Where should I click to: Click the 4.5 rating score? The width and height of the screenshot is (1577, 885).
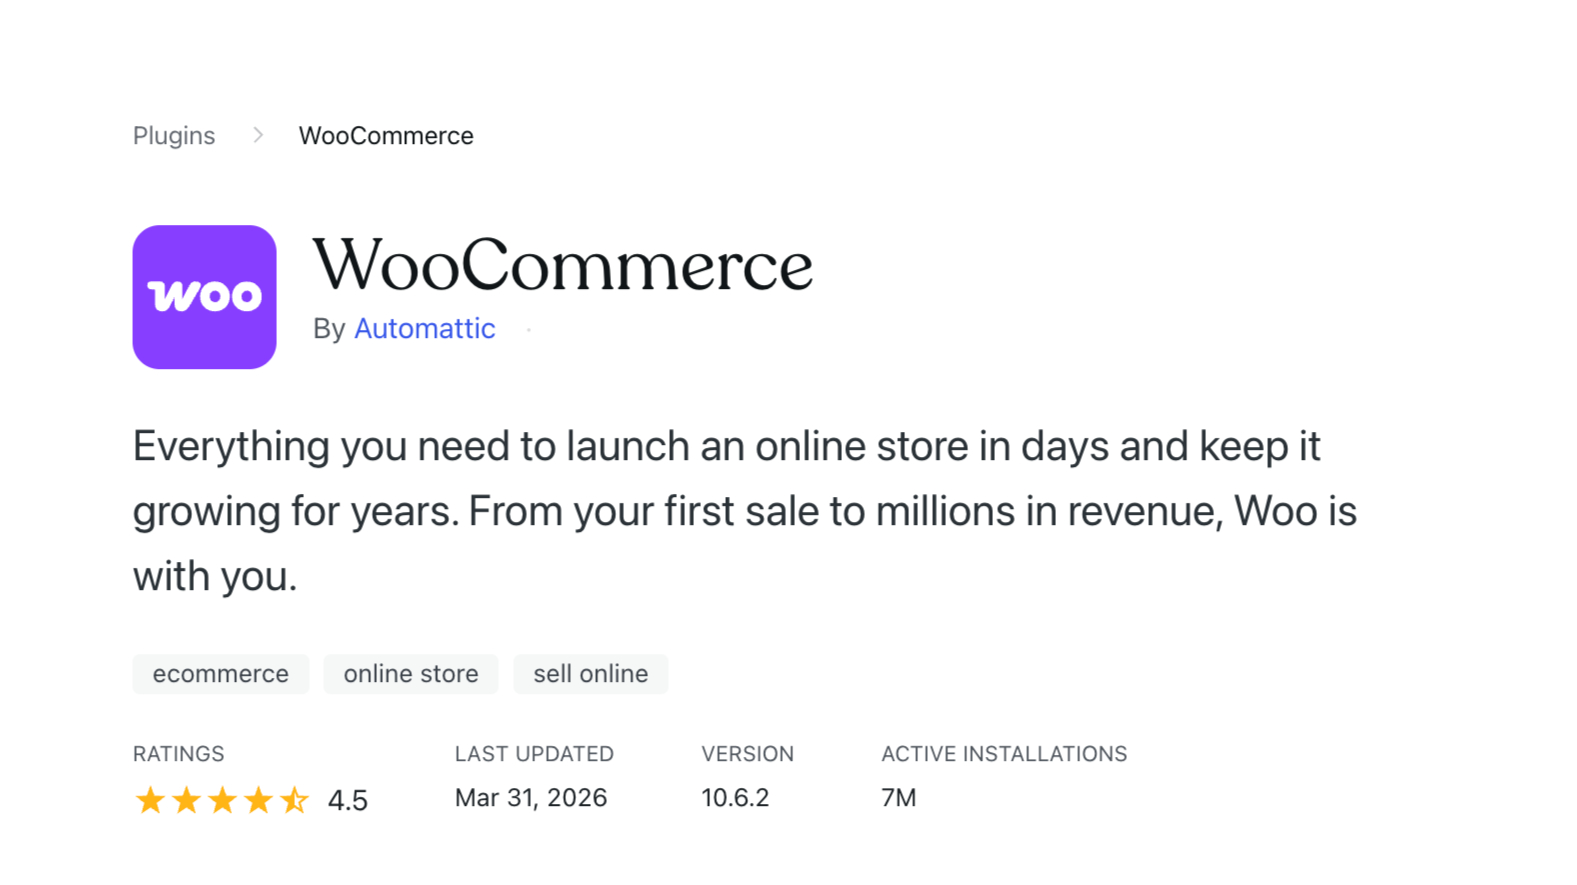[x=348, y=800]
